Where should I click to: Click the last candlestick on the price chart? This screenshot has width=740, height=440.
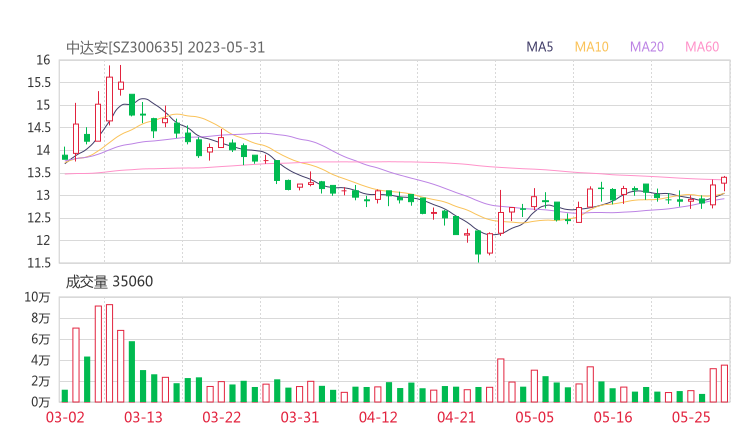pos(724,182)
